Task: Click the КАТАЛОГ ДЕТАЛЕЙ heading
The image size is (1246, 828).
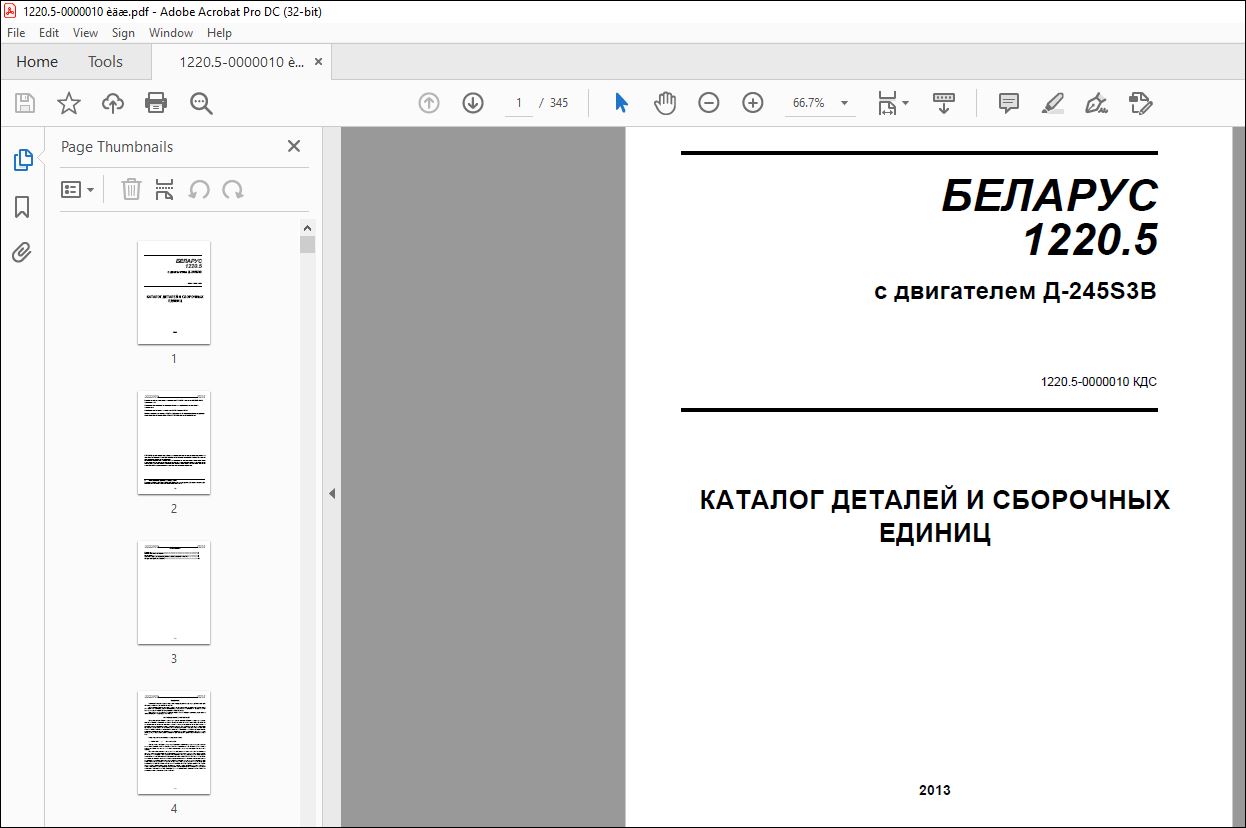Action: pyautogui.click(x=935, y=516)
